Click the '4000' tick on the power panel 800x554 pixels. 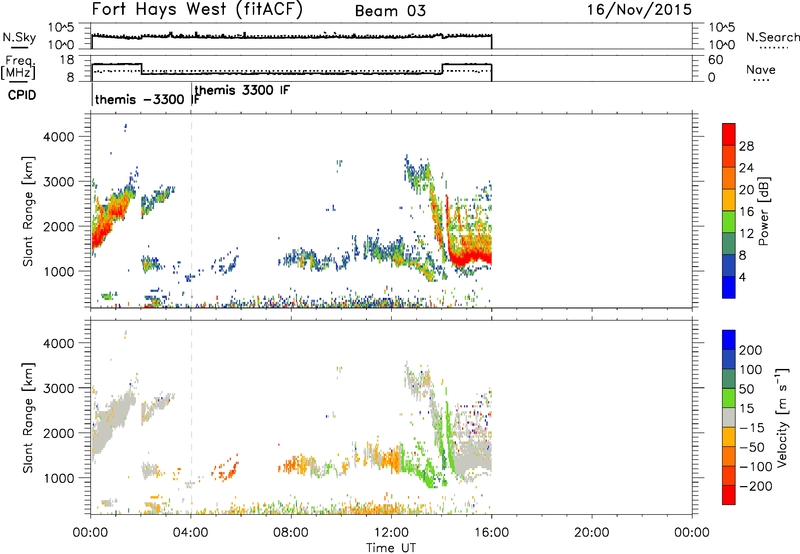click(x=59, y=137)
